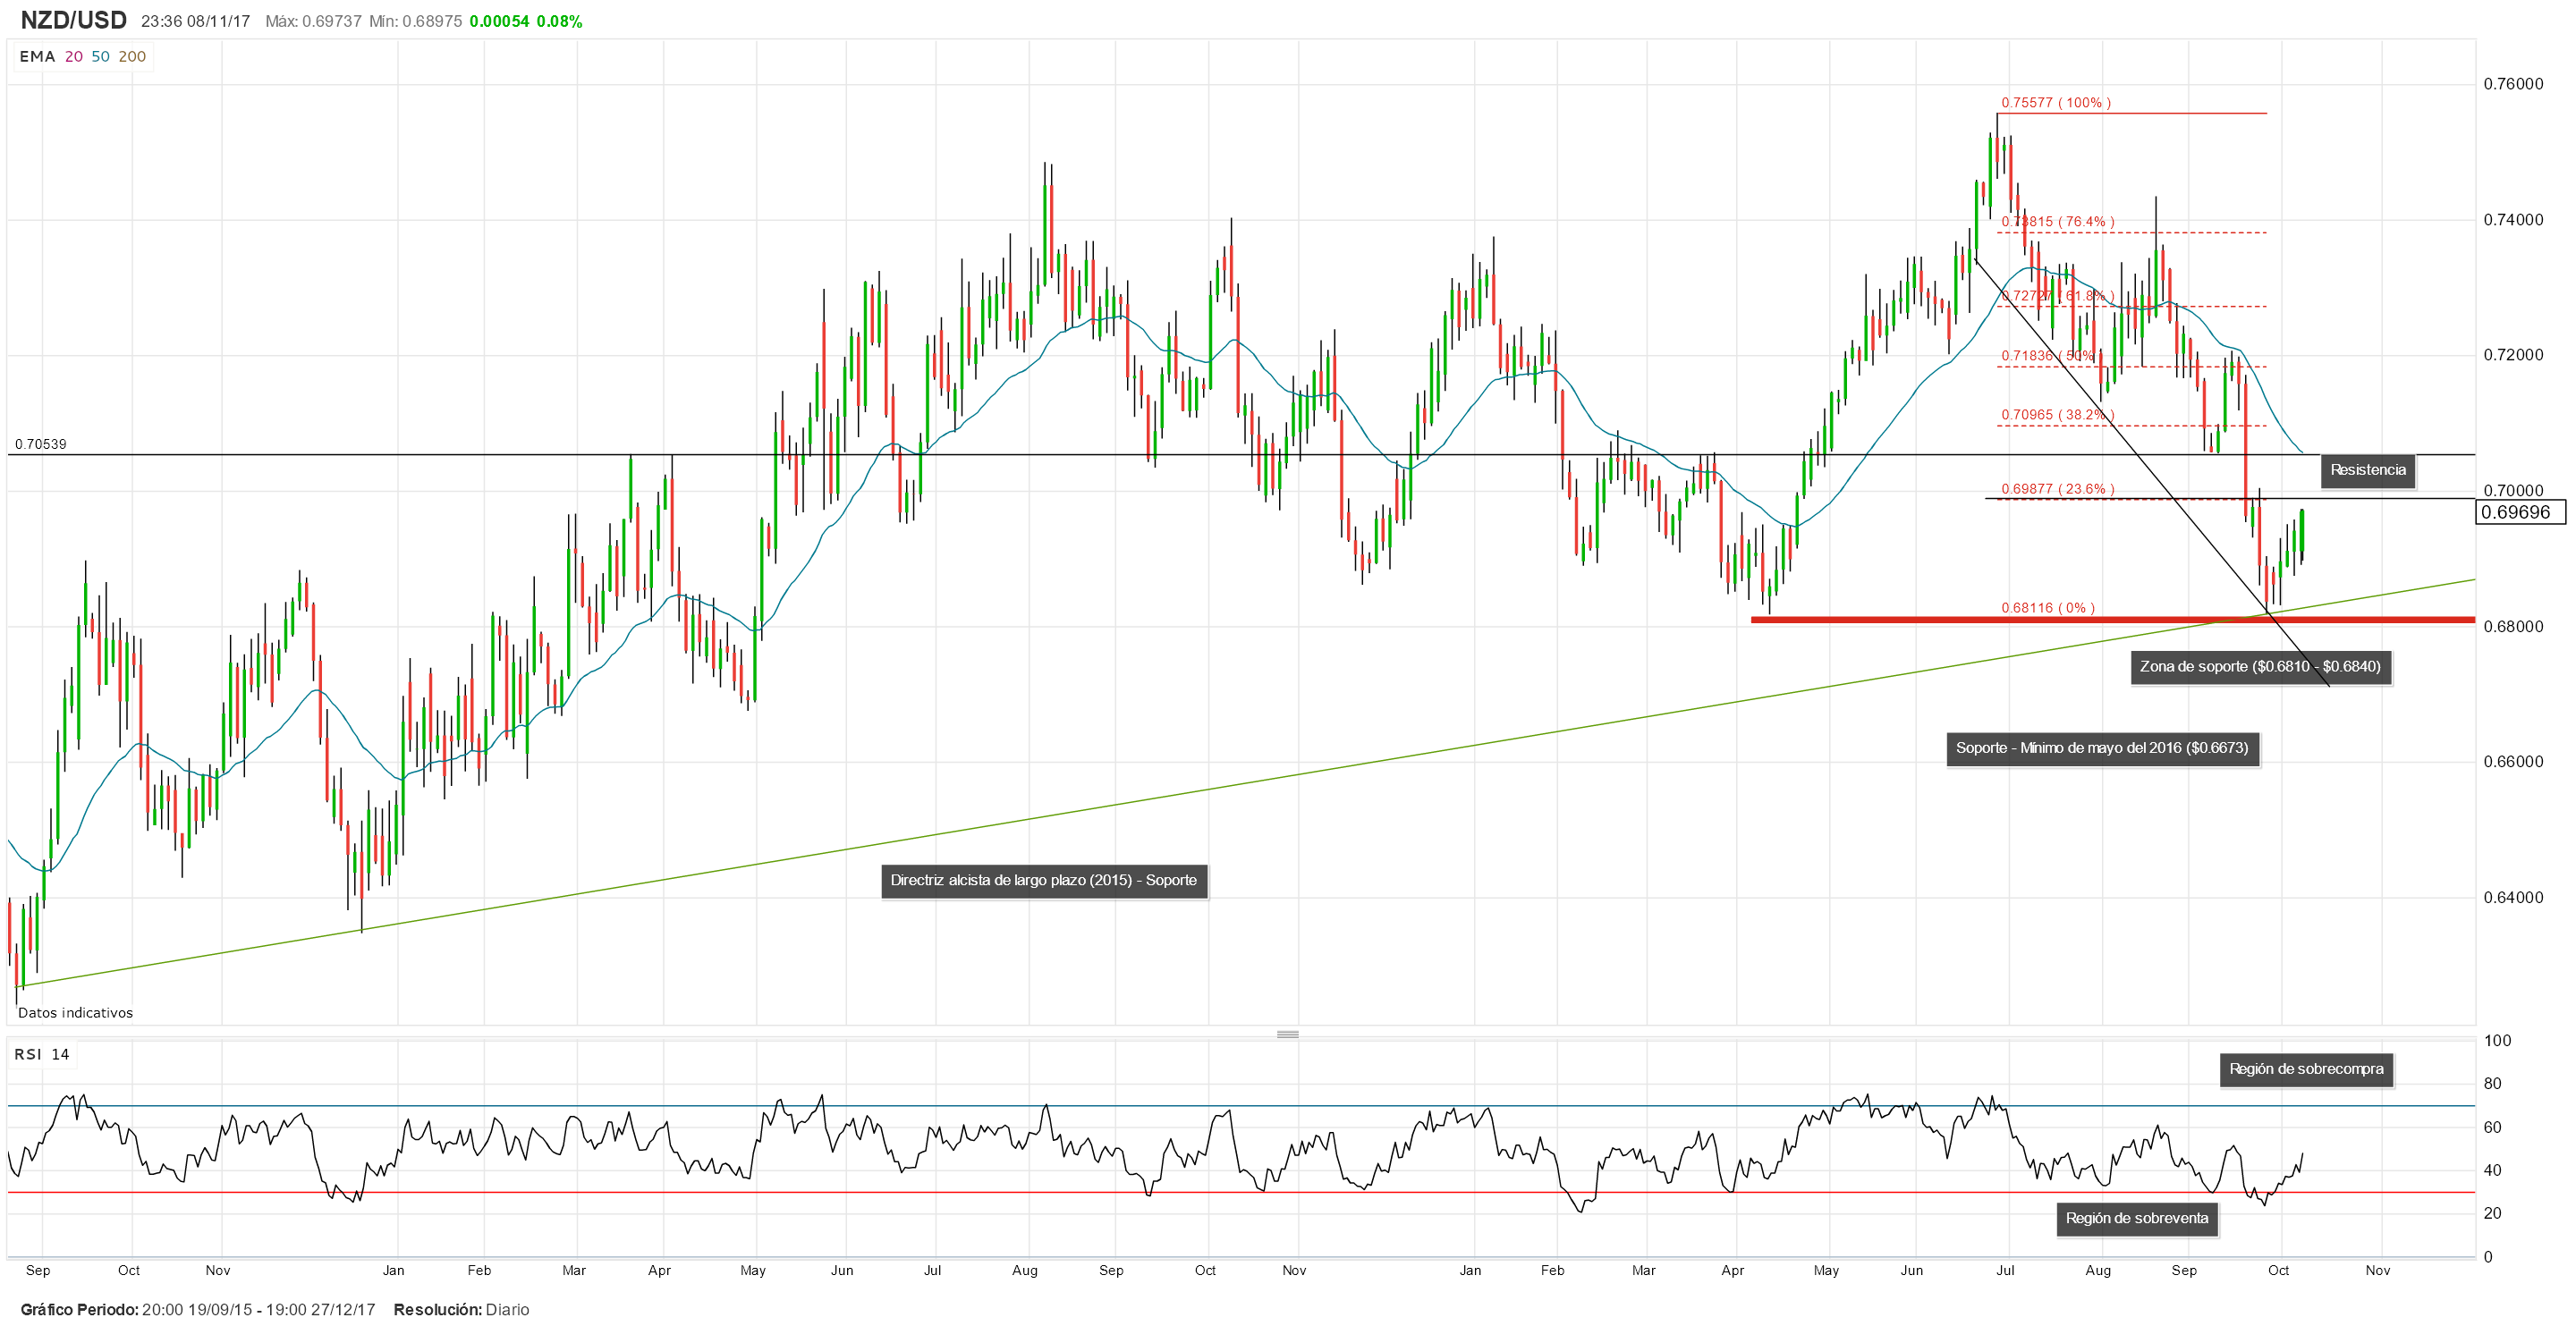This screenshot has width=2576, height=1326.
Task: Click the red support zone line
Action: (x=2112, y=620)
